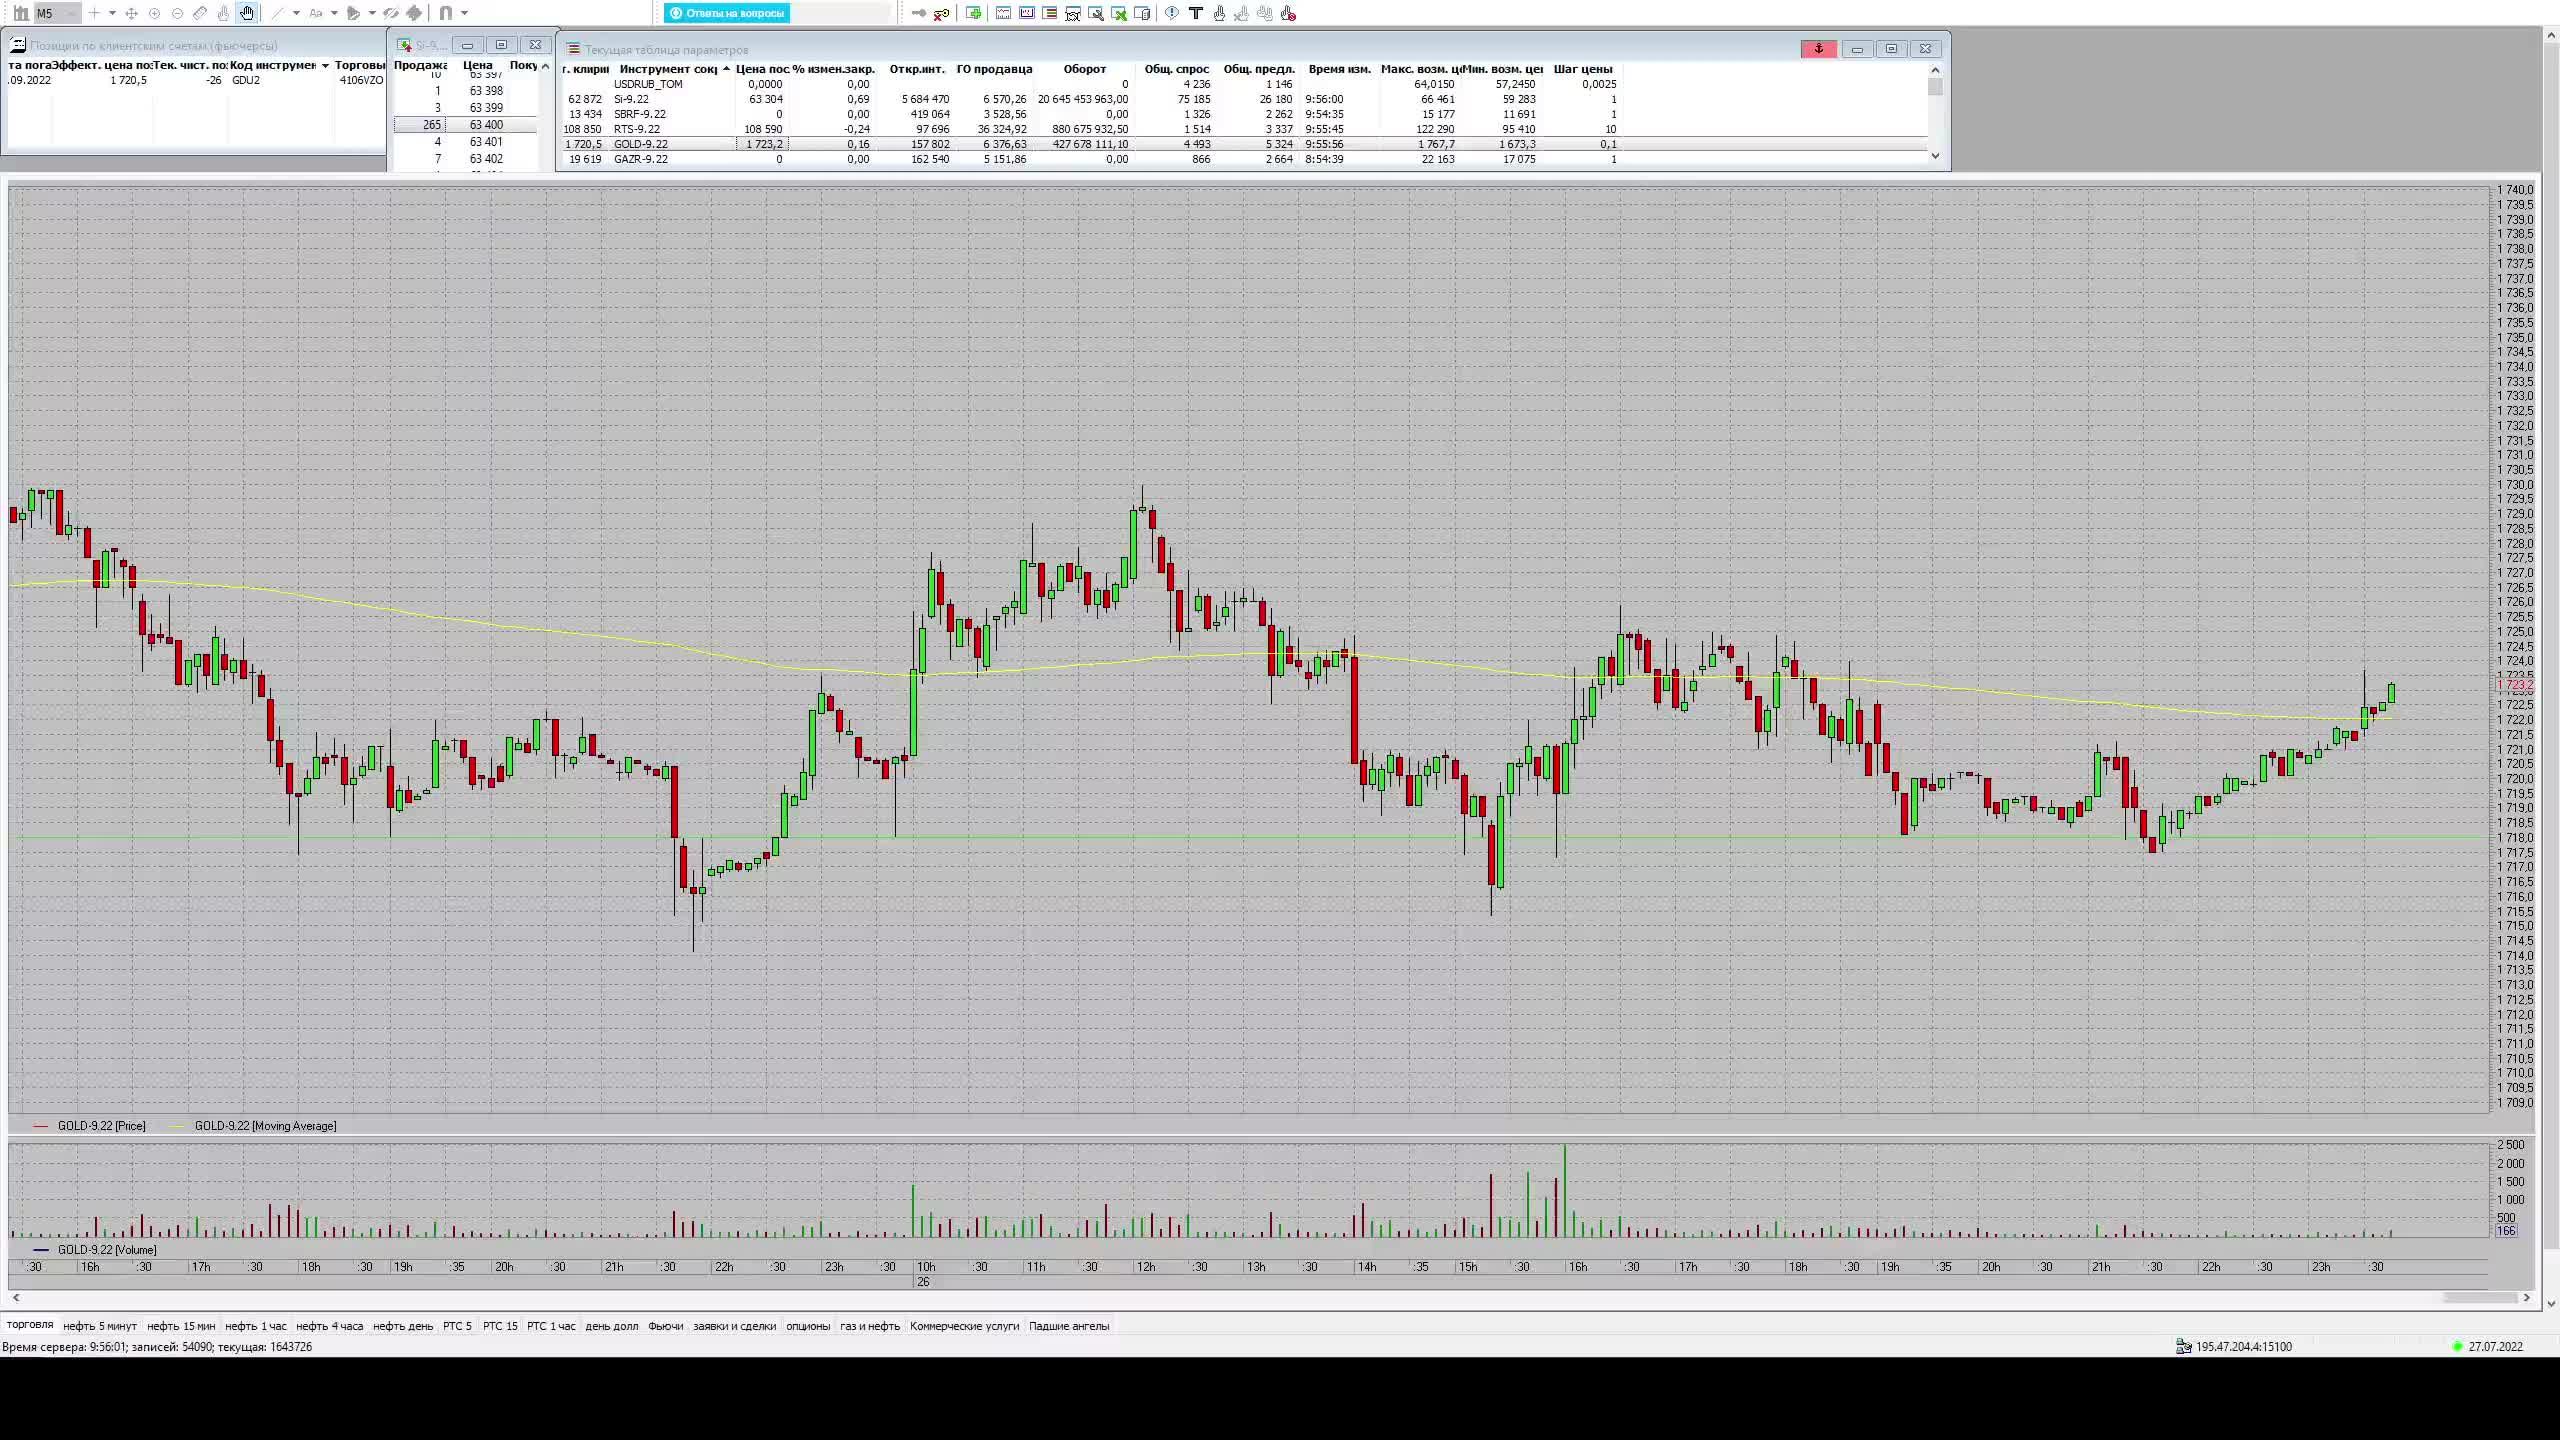Screen dimensions: 2560x1440
Task: Toggle the GOLD-9.22 [Moving Average] legend entry
Action: pyautogui.click(x=252, y=1126)
